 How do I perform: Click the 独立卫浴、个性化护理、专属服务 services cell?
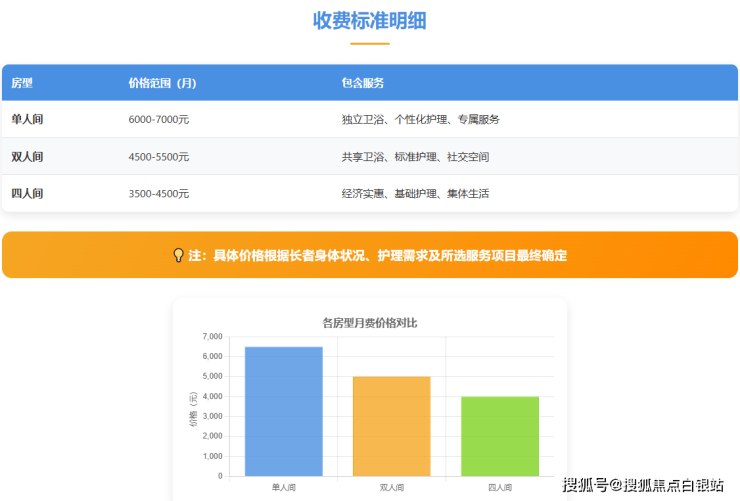420,120
